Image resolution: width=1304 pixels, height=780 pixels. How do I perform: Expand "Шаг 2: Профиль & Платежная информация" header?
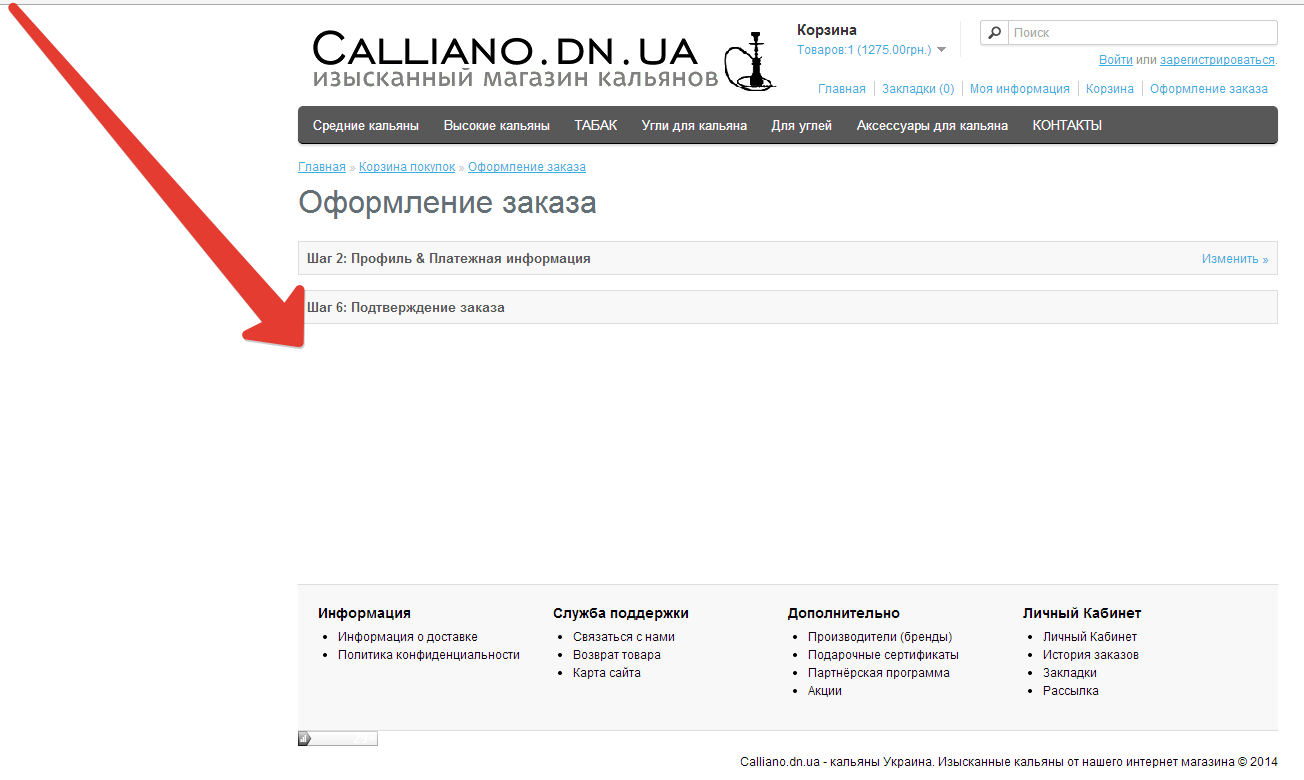click(788, 258)
